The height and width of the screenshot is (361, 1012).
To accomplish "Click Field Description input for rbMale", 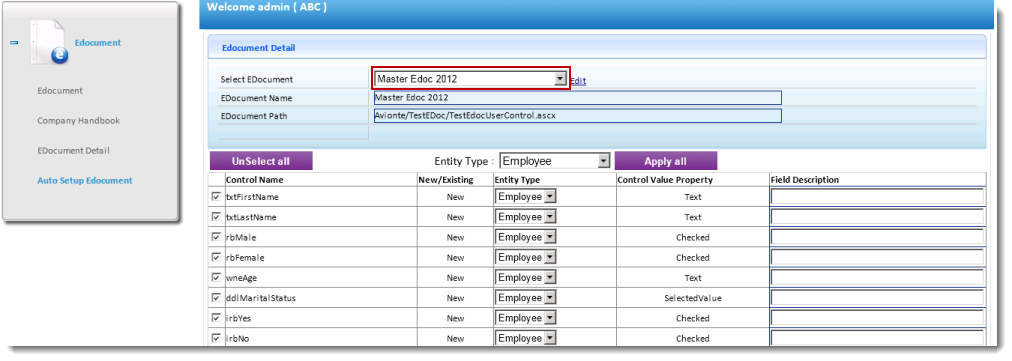I will click(878, 237).
